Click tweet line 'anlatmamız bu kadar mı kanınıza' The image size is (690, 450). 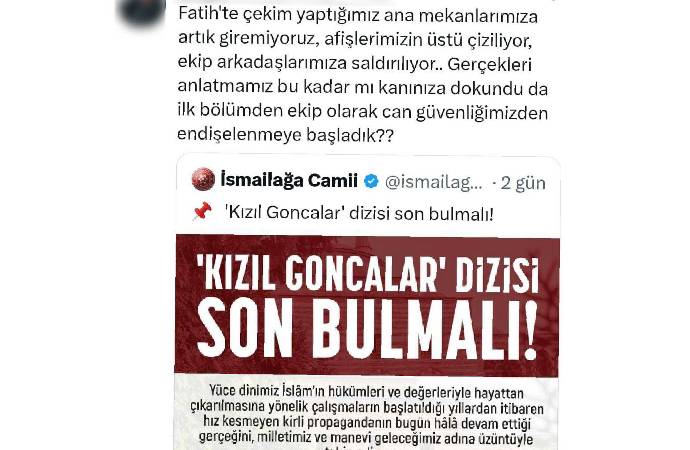363,88
